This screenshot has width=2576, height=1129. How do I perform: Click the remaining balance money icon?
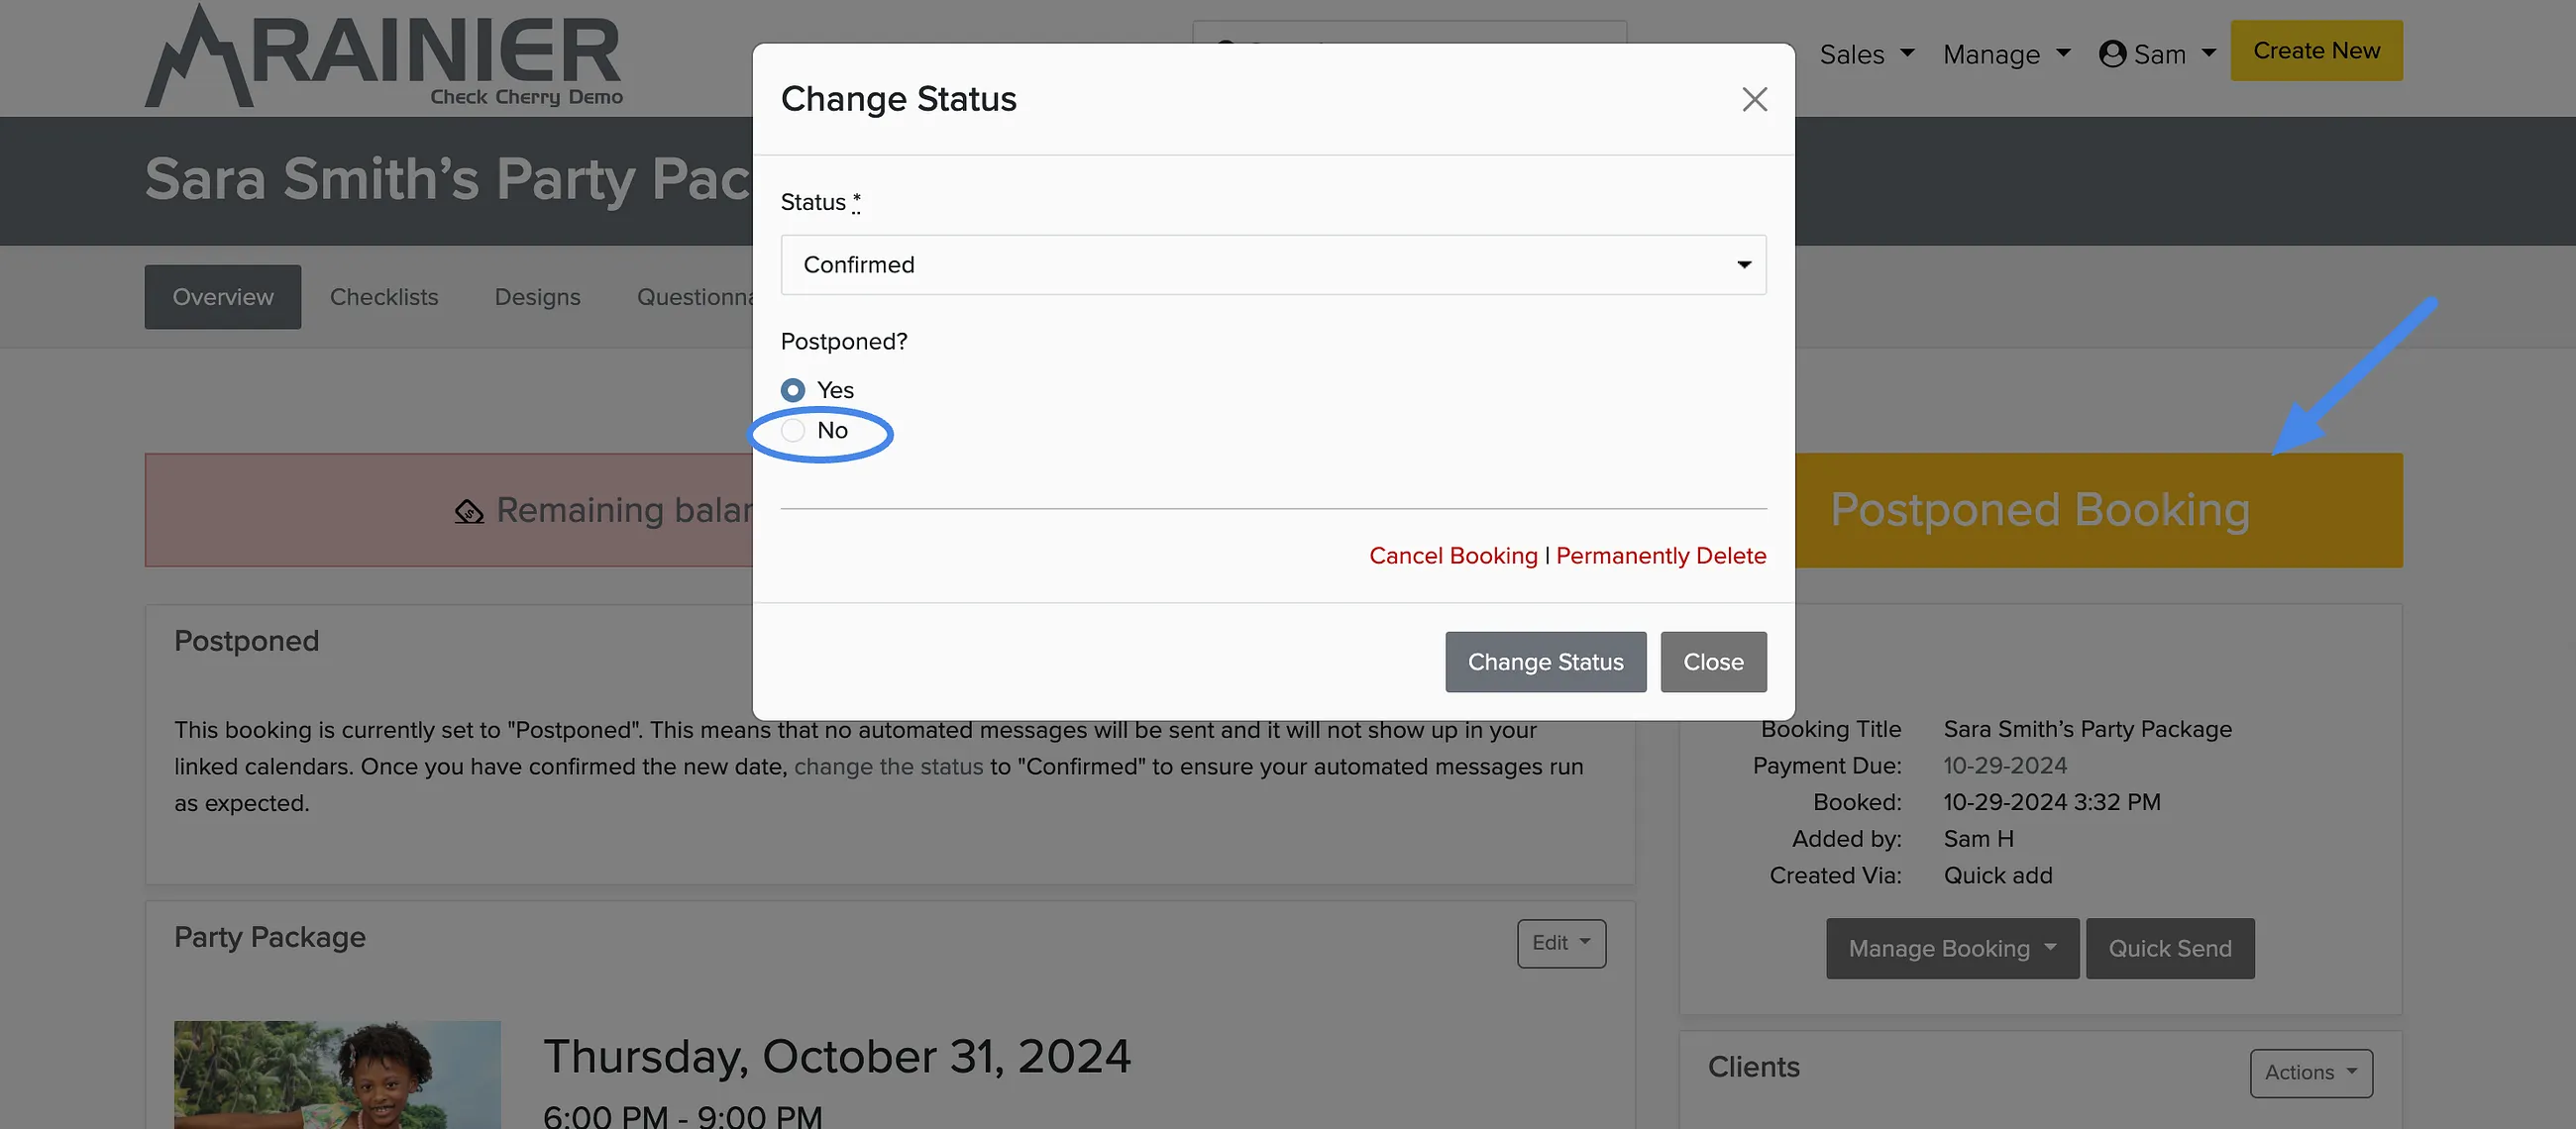(469, 511)
